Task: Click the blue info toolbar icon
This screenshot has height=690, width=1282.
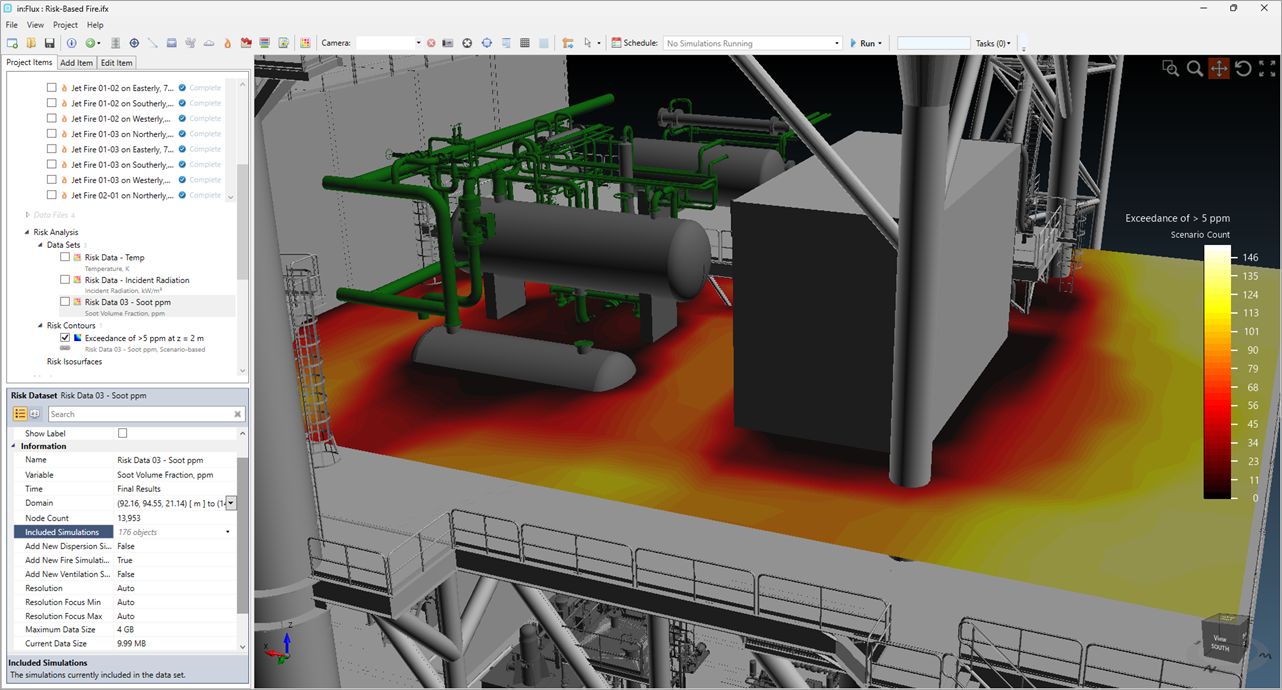Action: (71, 44)
